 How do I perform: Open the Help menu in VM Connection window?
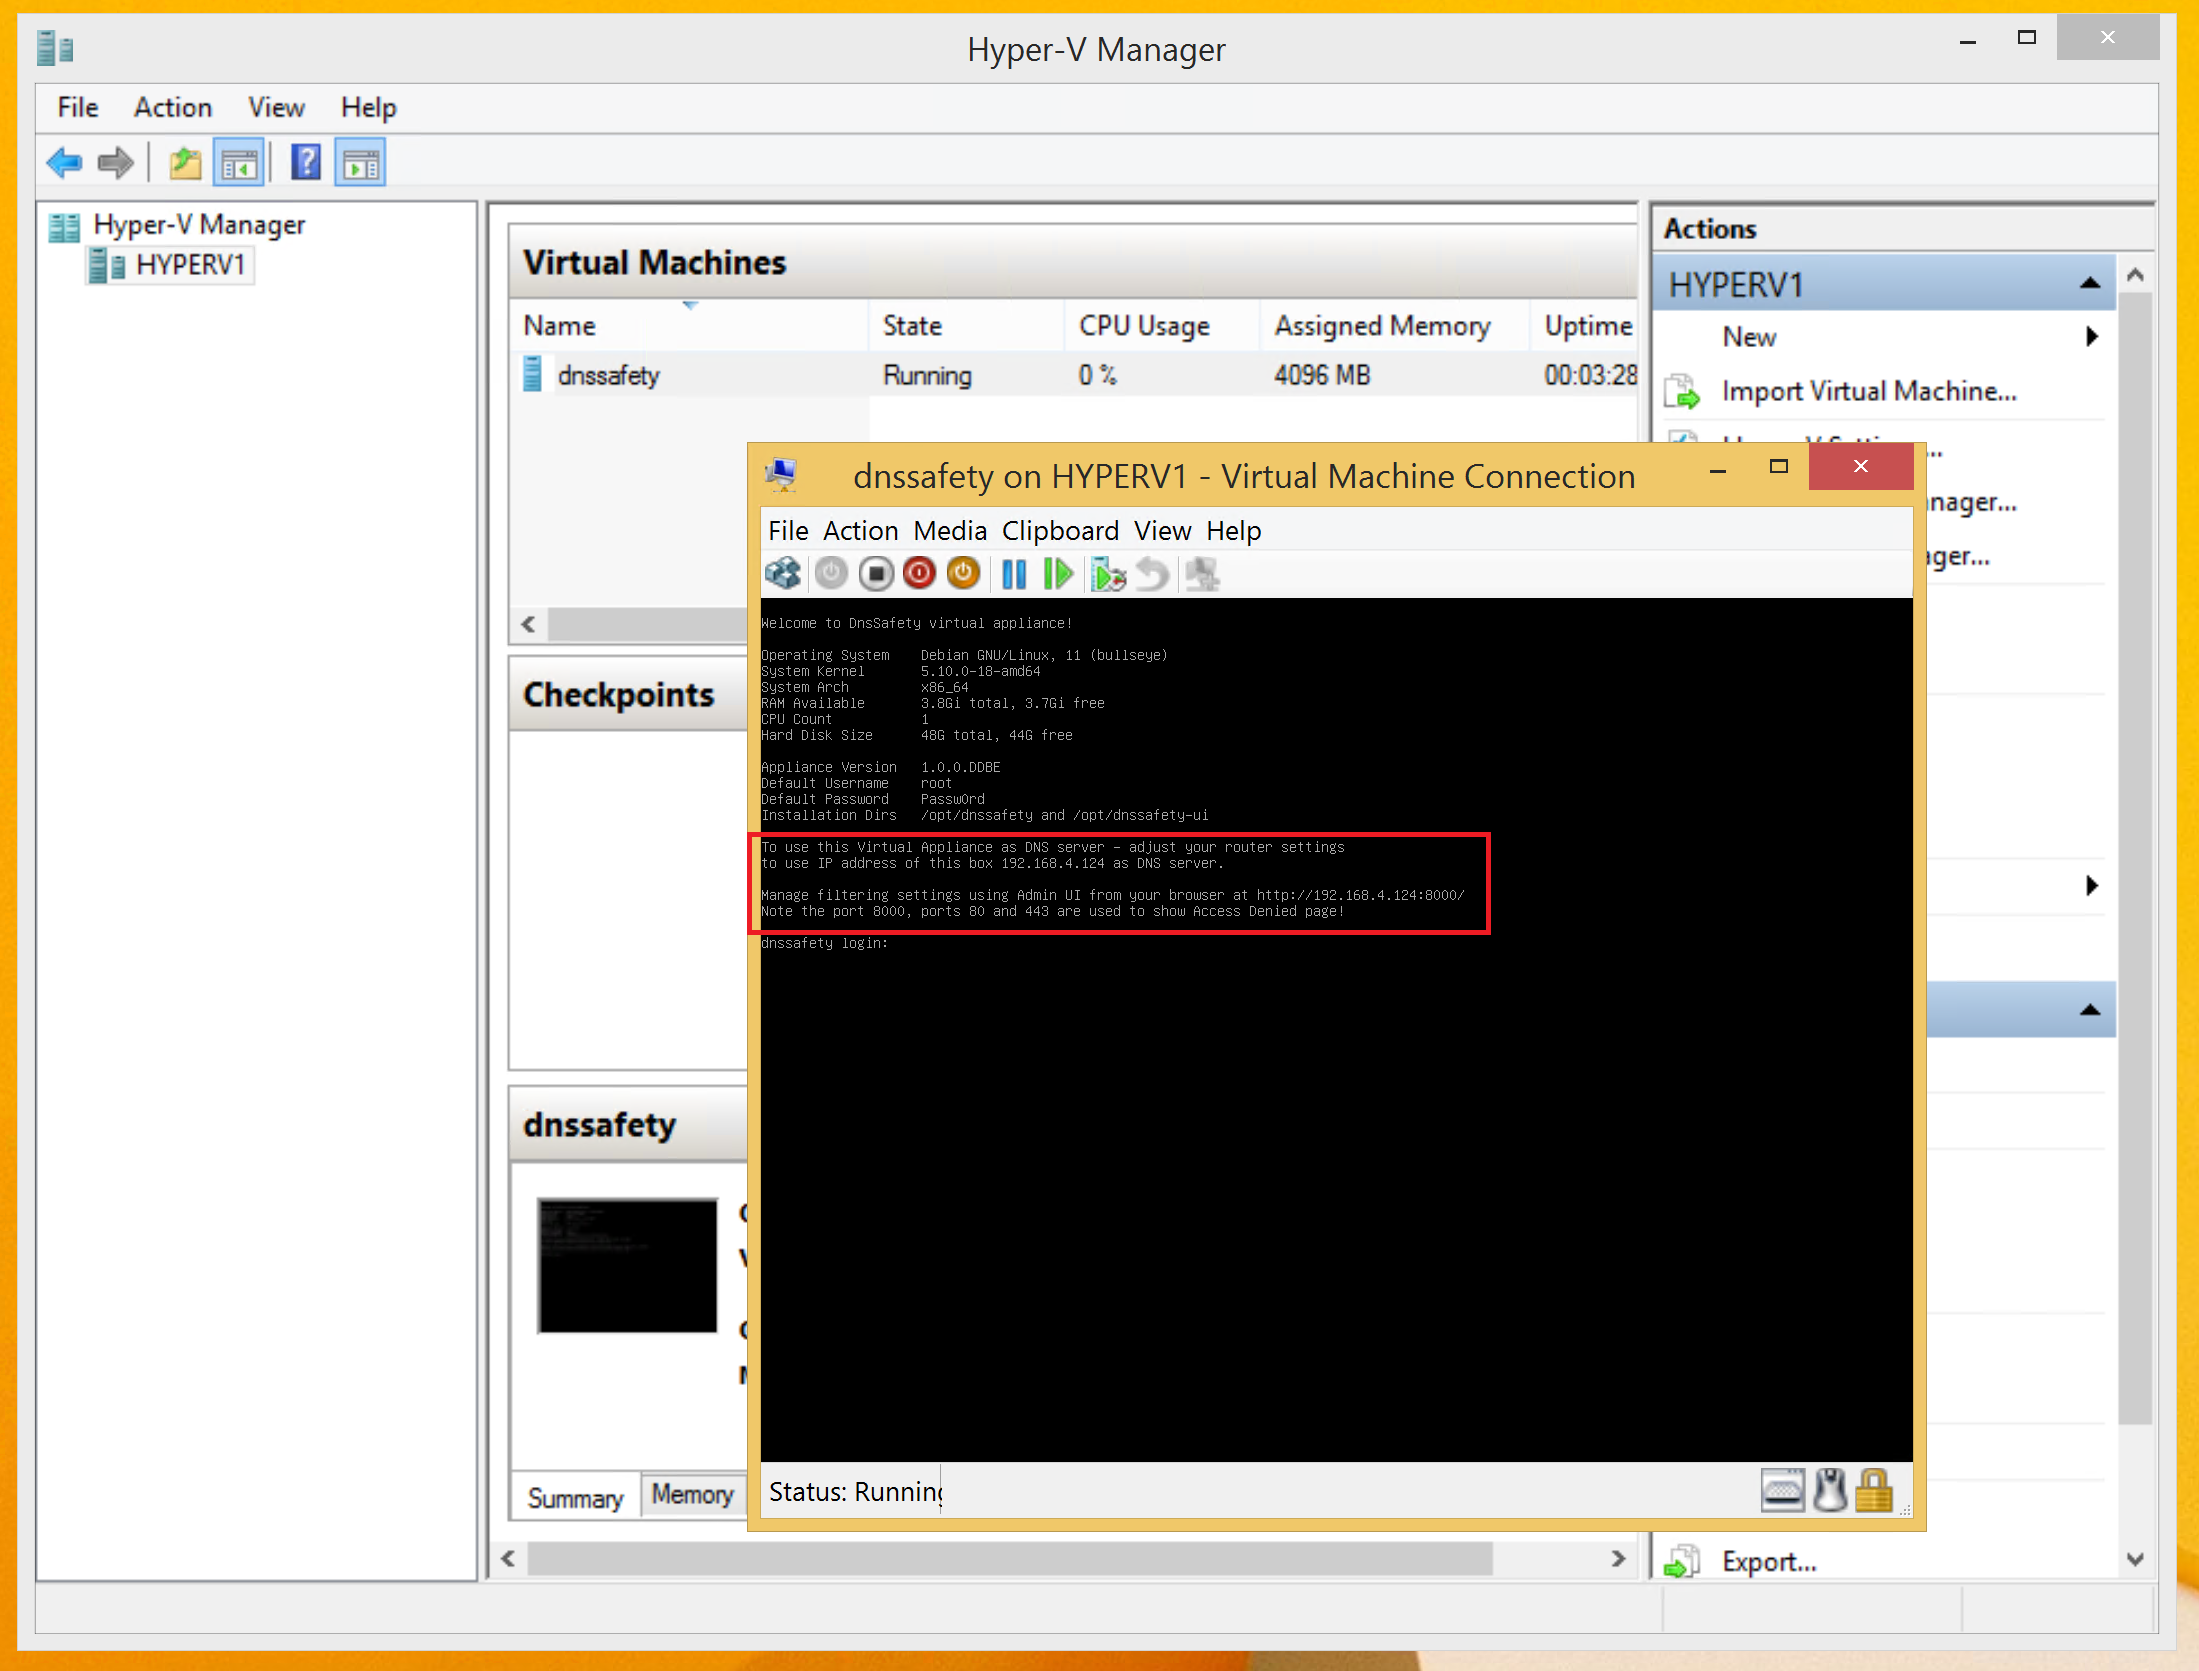pyautogui.click(x=1233, y=530)
